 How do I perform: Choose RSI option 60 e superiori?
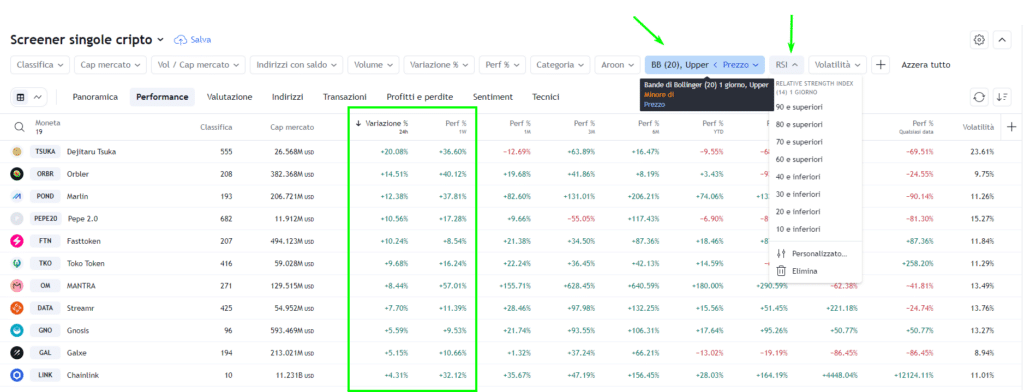(816, 159)
